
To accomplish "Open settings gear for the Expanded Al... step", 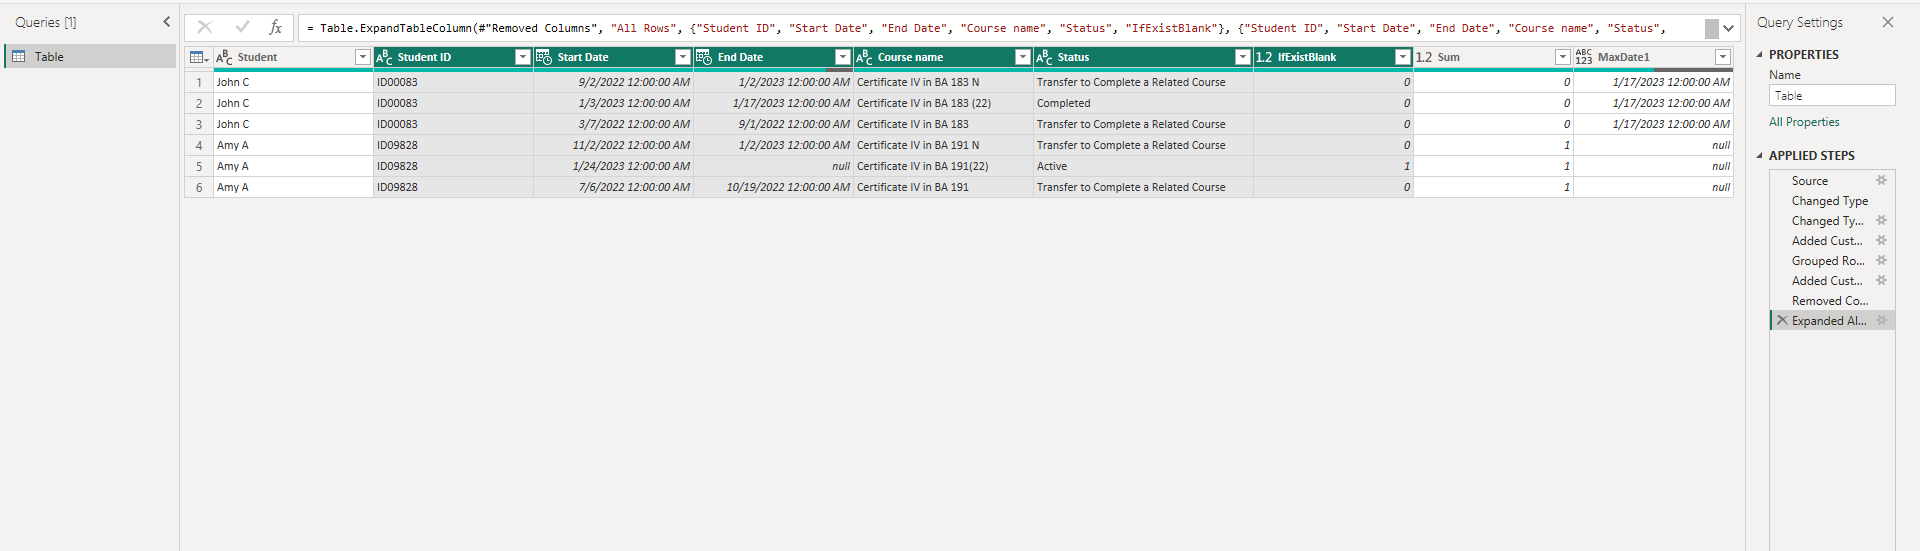I will pos(1881,321).
